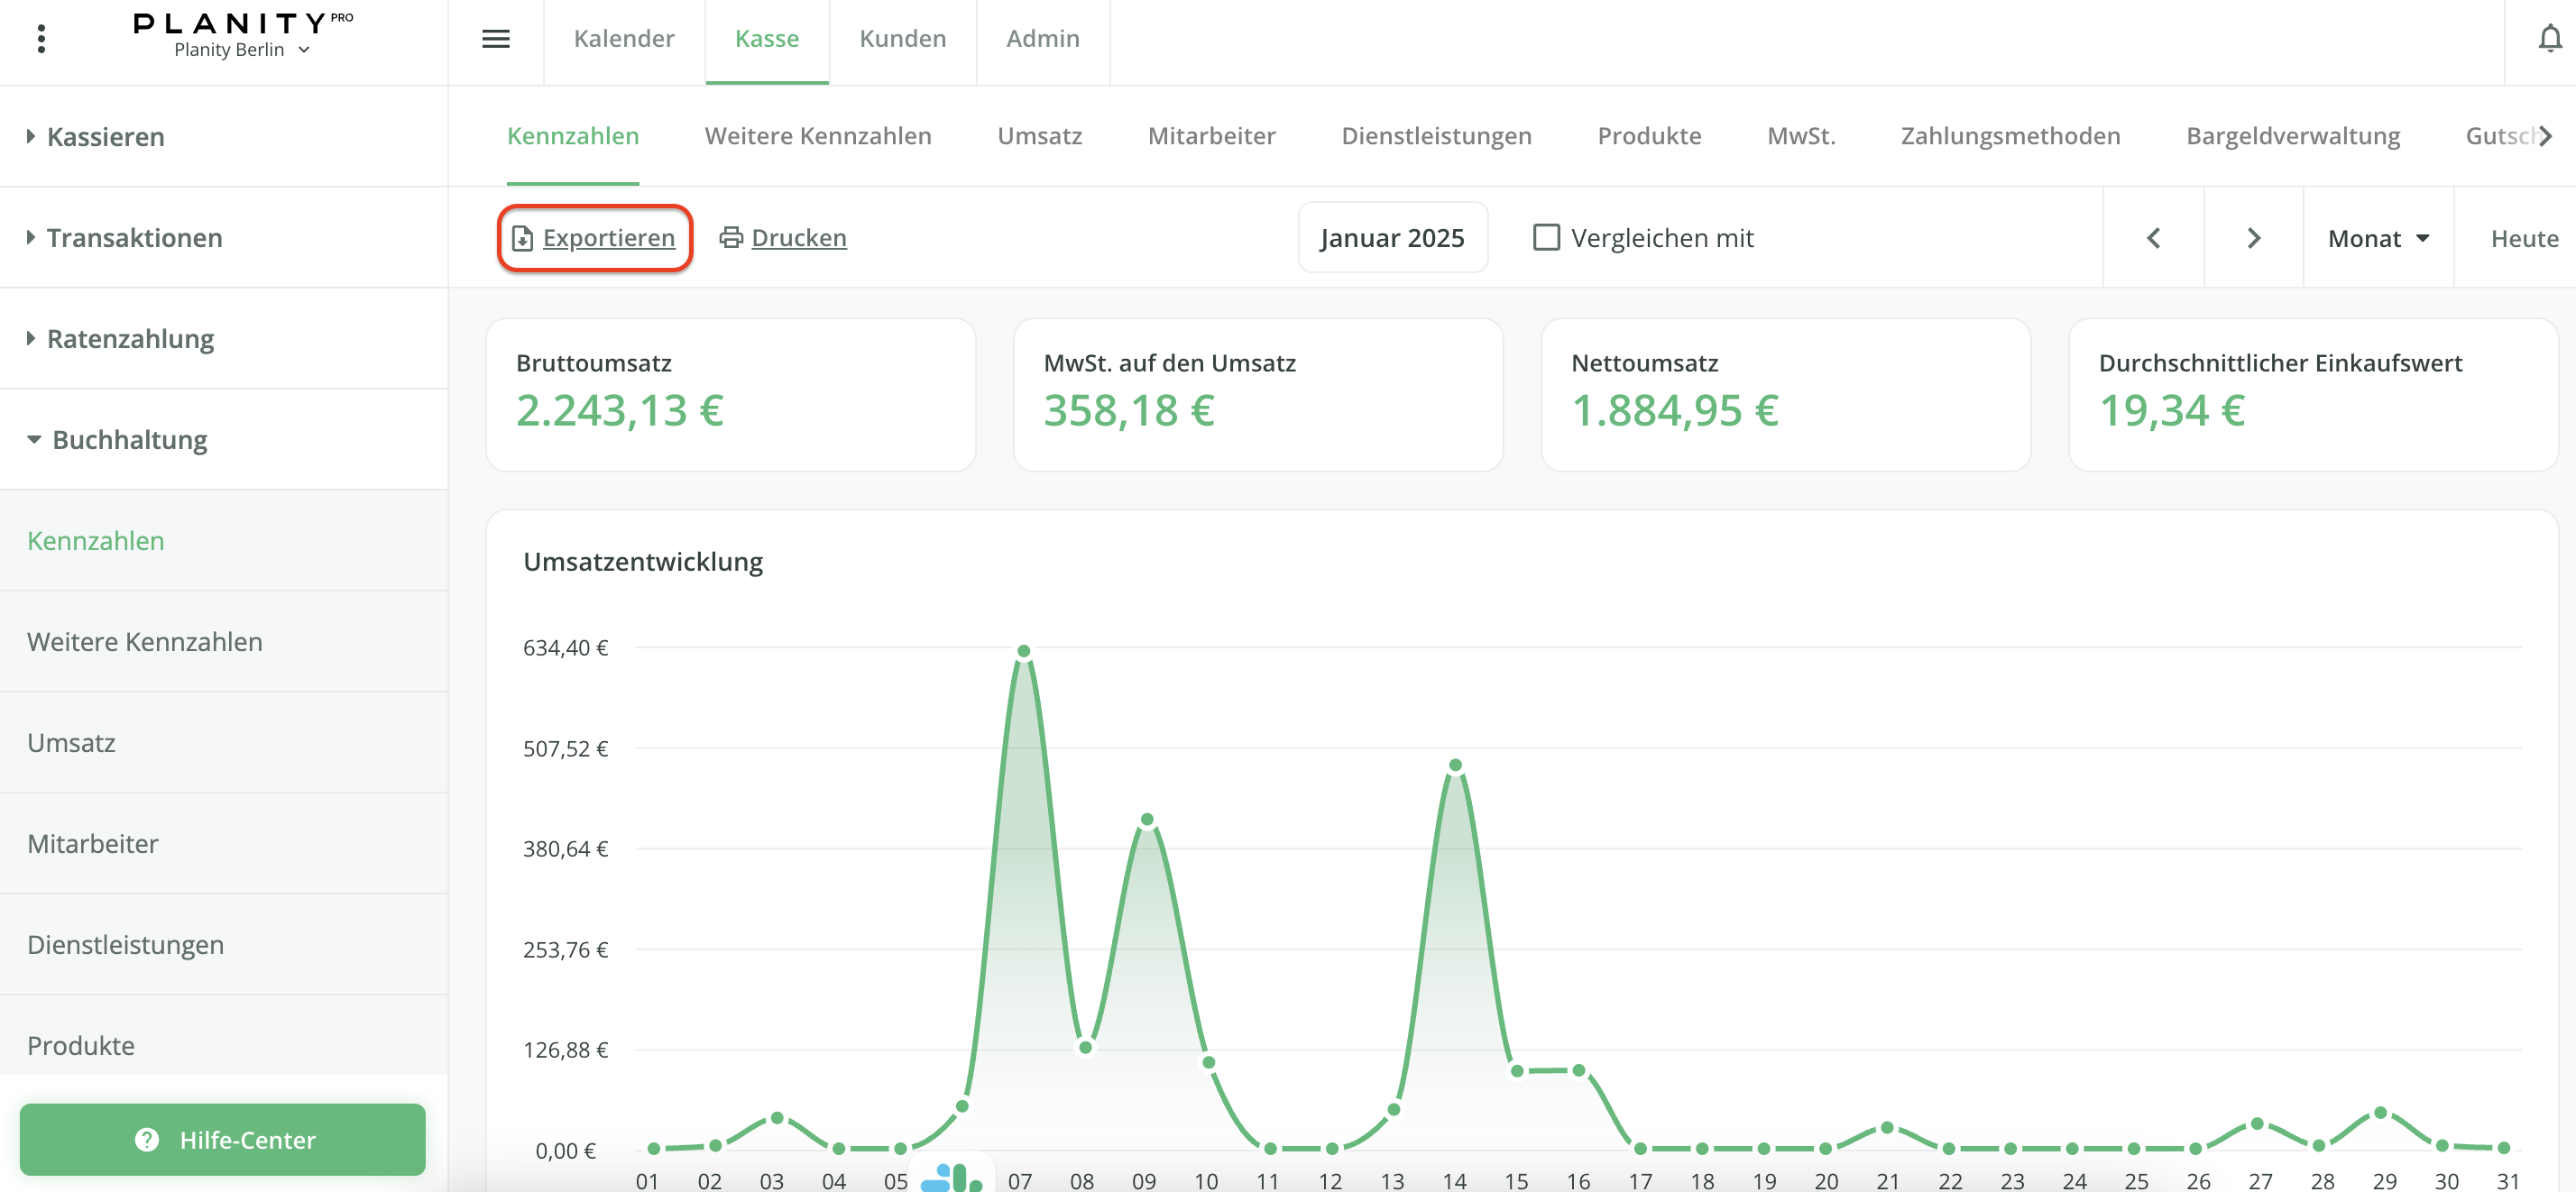Select the Kasse tab
The width and height of the screenshot is (2576, 1192).
coord(767,39)
